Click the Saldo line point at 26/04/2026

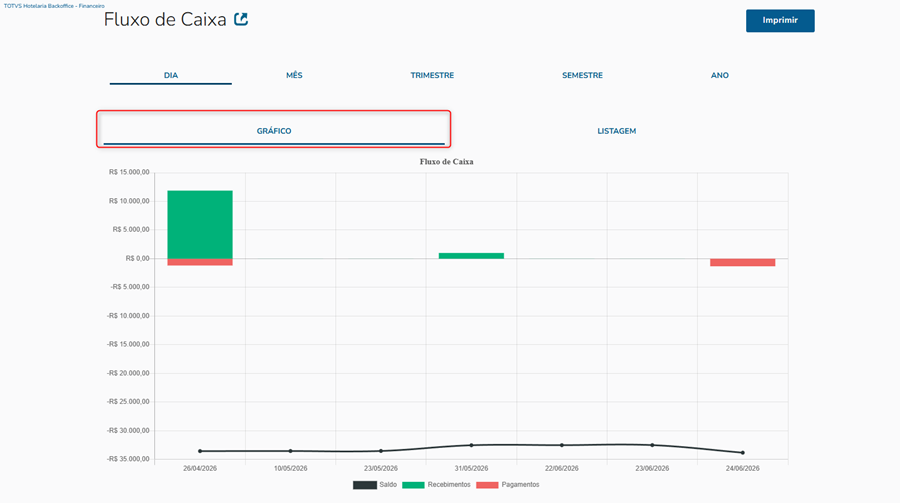[x=200, y=451]
